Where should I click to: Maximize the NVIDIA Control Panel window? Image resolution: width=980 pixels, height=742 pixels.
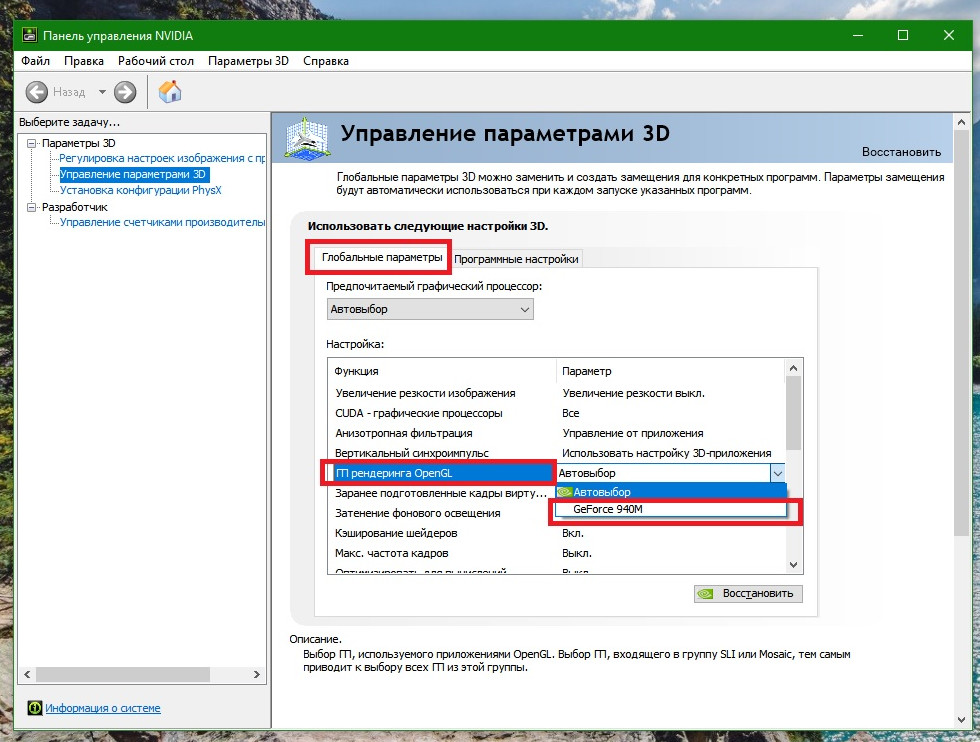(x=903, y=35)
